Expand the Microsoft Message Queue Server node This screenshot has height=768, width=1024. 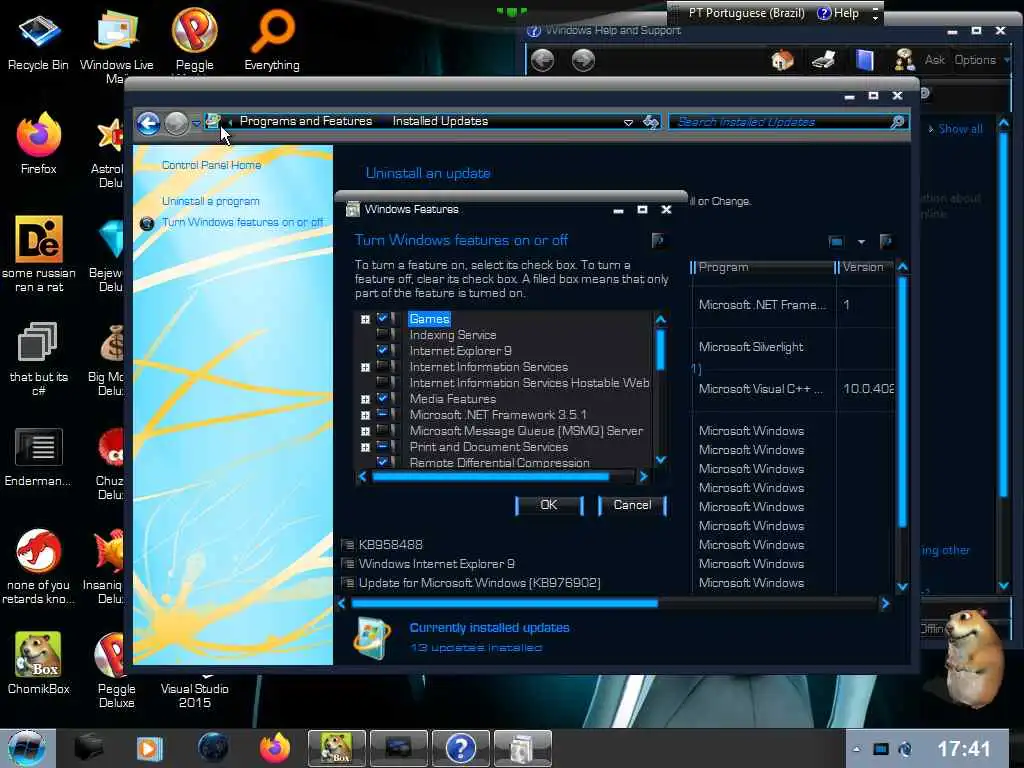click(365, 431)
